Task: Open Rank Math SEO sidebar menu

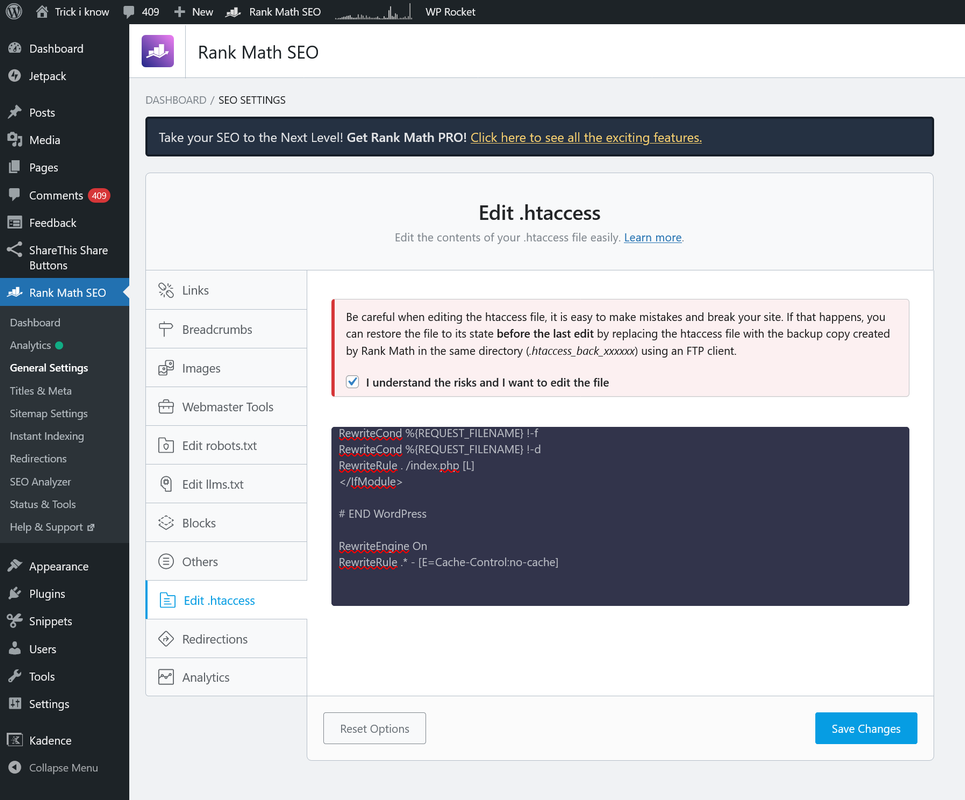Action: coord(65,292)
